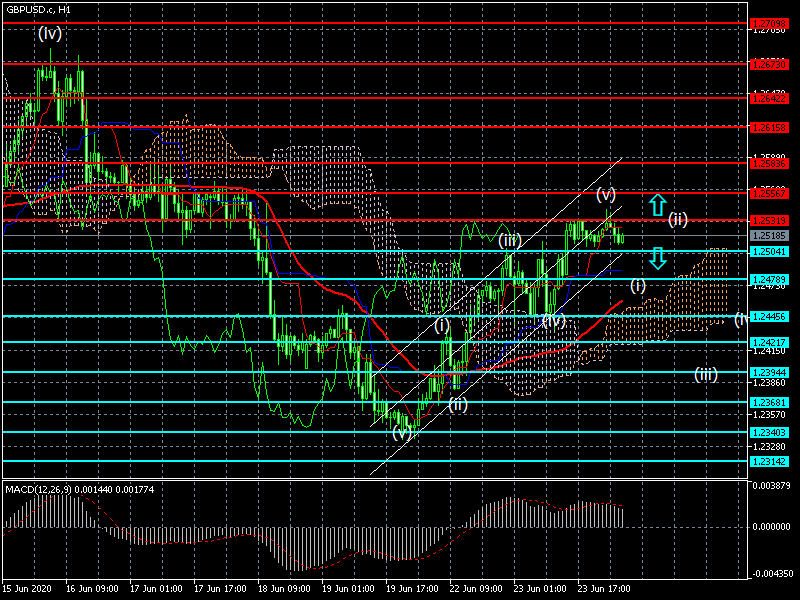800x600 pixels.
Task: Click the 1.23860 price scale value
Action: (x=769, y=383)
